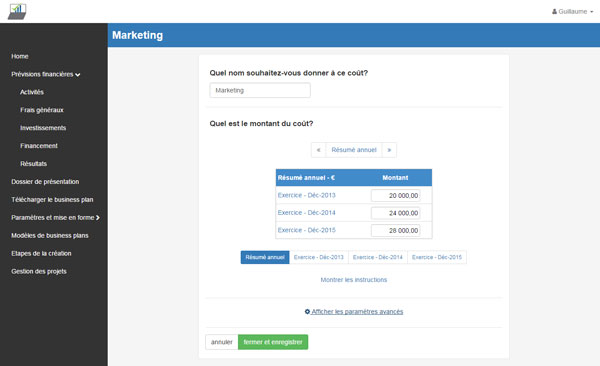Switch to Exercice - Déc-2013 tab
The width and height of the screenshot is (600, 366).
(x=319, y=257)
